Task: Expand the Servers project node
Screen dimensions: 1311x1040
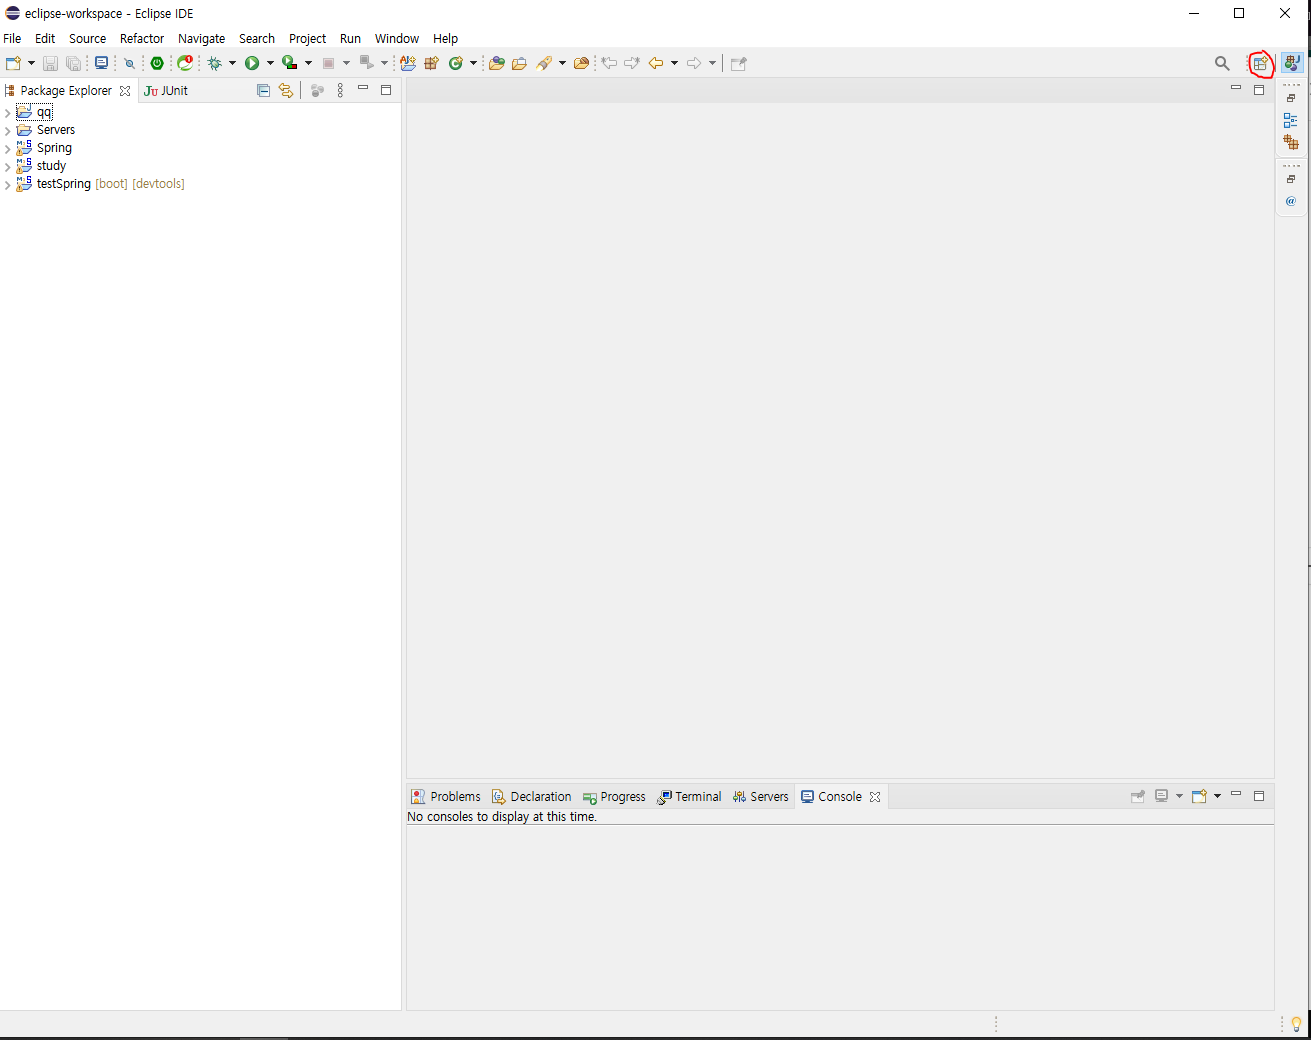Action: tap(8, 131)
